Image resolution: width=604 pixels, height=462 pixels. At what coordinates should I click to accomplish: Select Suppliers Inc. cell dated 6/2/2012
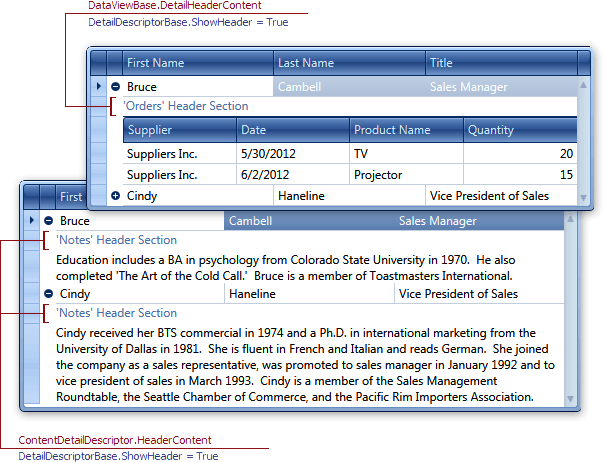(180, 175)
